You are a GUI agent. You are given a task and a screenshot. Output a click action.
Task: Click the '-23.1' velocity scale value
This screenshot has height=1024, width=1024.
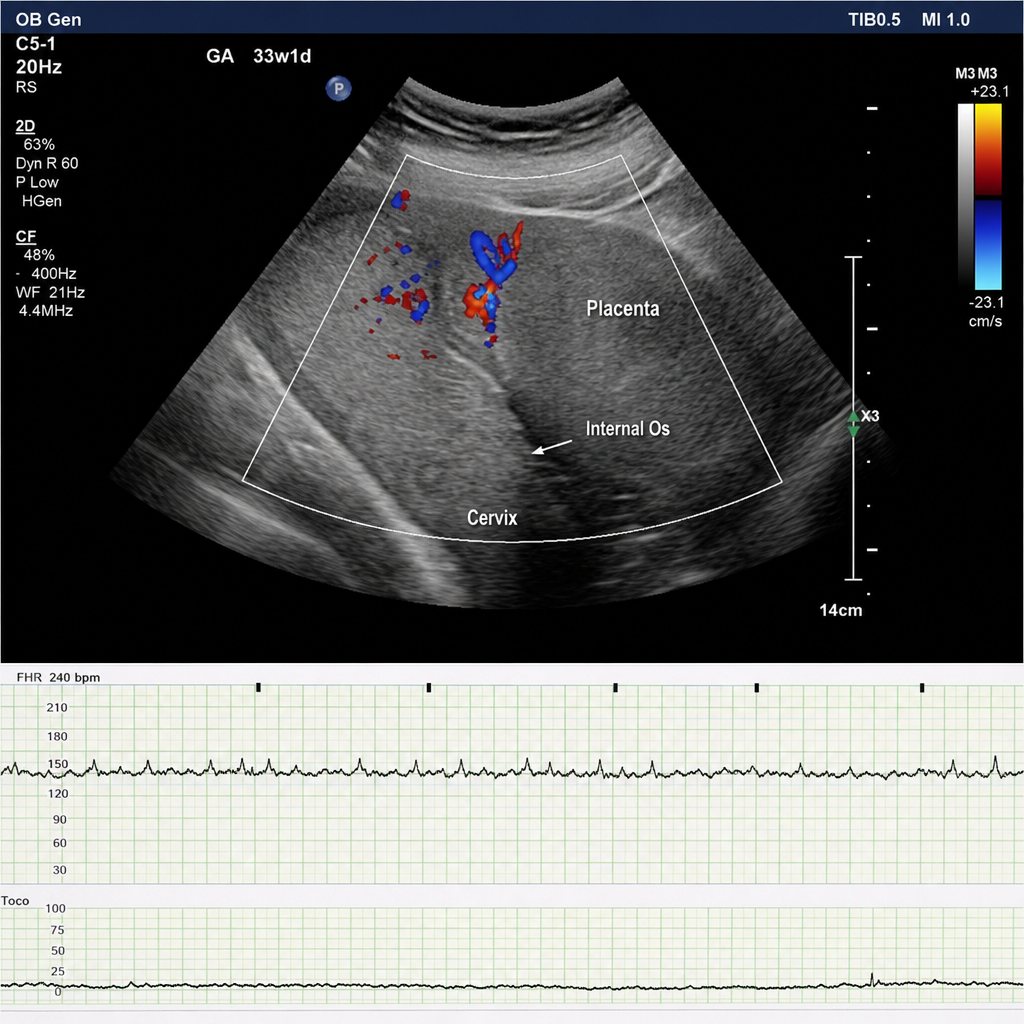tap(986, 302)
